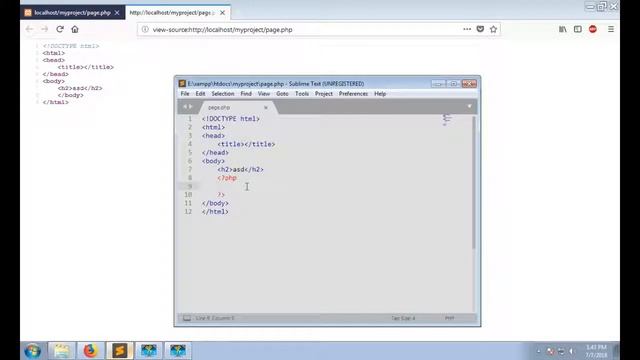Go to Firefox home page
Screen dimensions: 640x360
[x=75, y=29]
